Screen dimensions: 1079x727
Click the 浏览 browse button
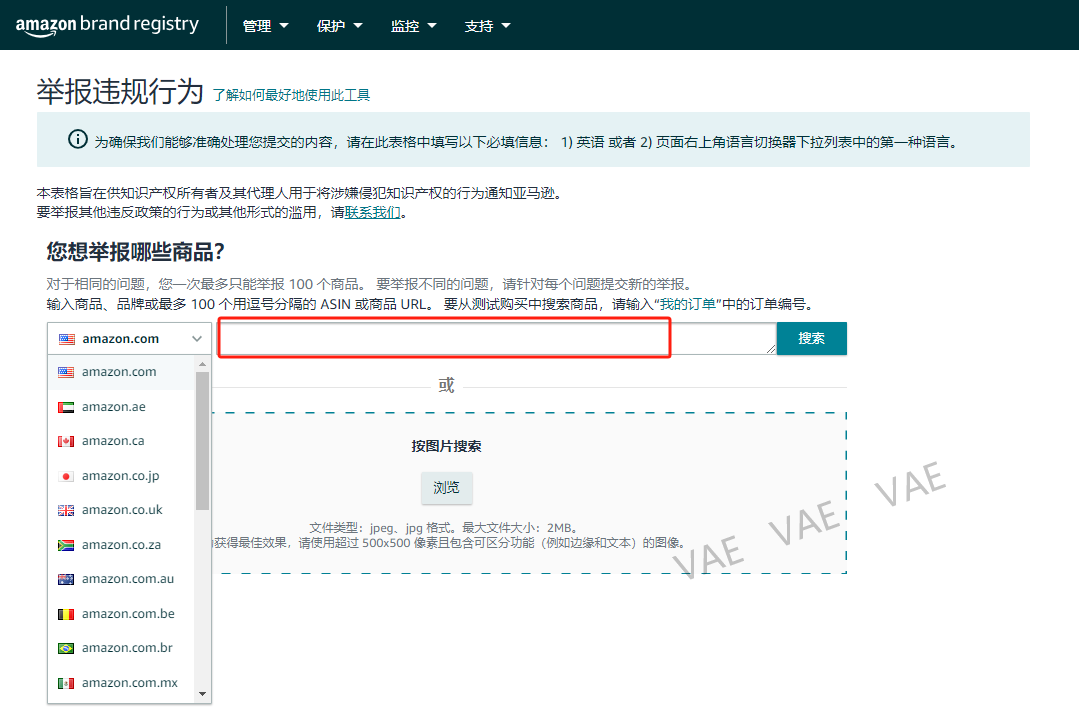tap(447, 487)
